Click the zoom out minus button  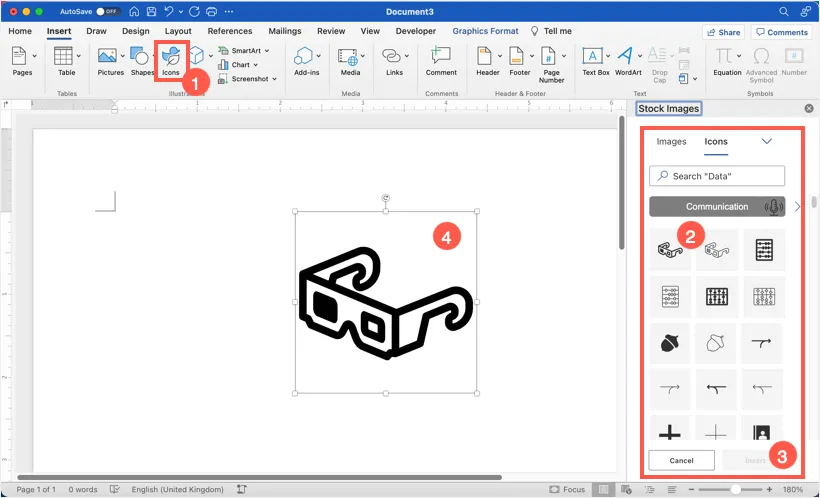tap(691, 490)
